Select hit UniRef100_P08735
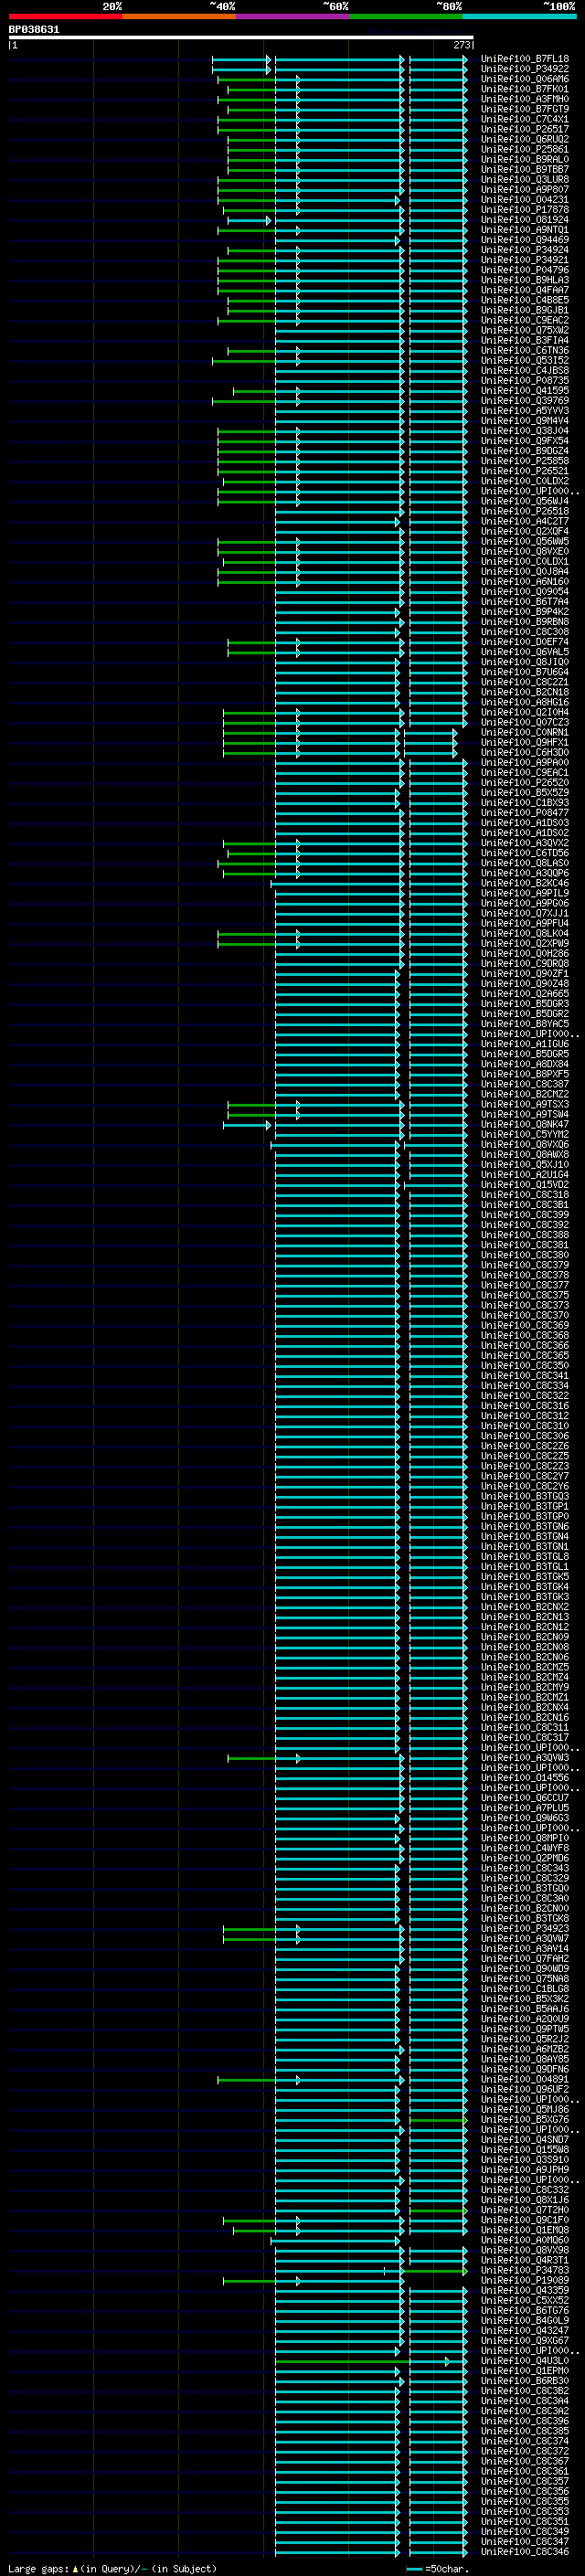Screen dimensions: 585x2576 click(524, 380)
